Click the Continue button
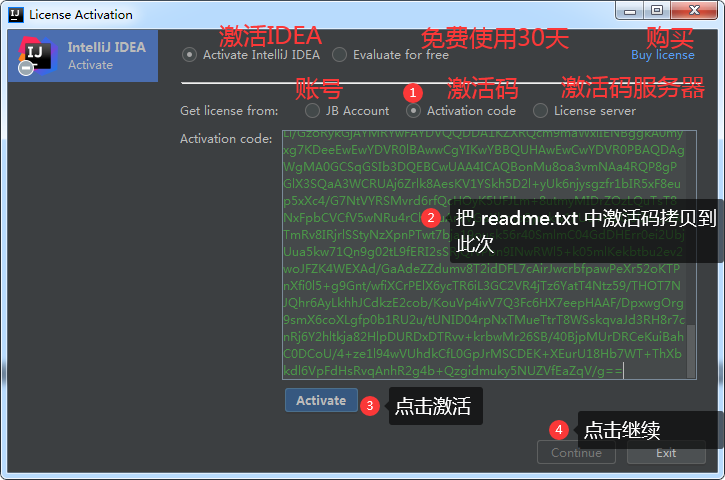 (576, 452)
